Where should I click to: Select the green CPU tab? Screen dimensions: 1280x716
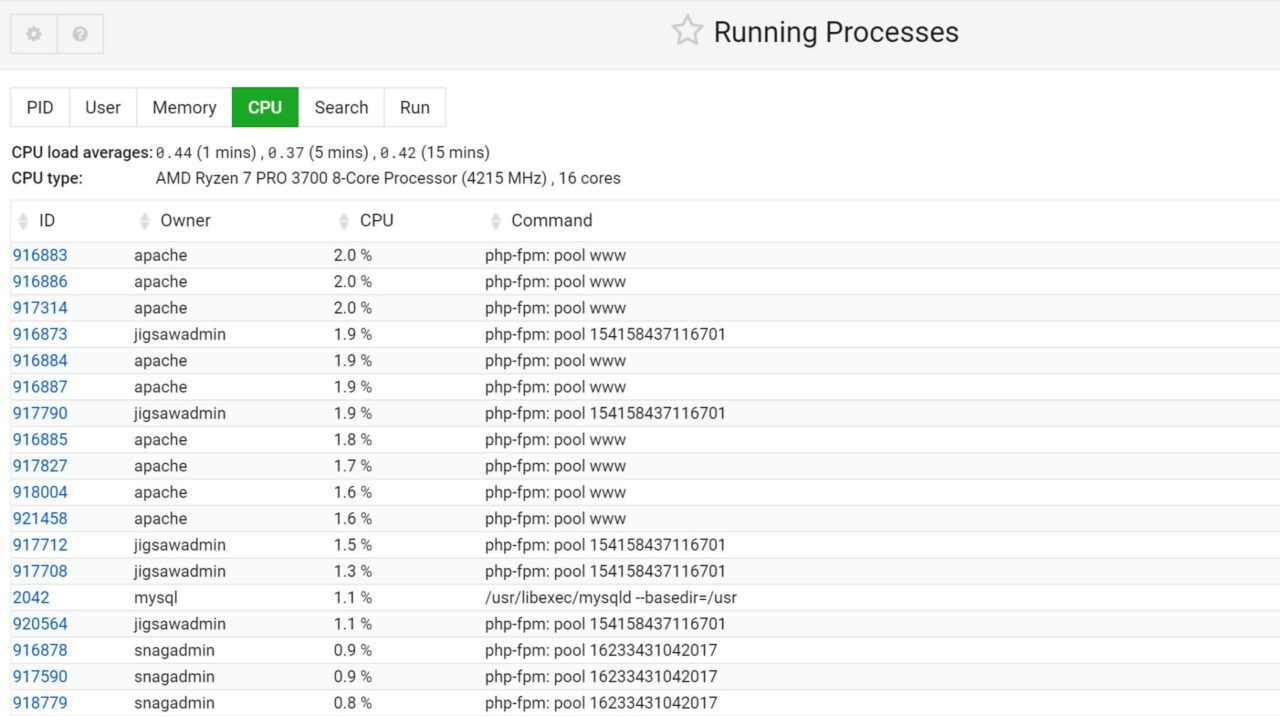(265, 107)
